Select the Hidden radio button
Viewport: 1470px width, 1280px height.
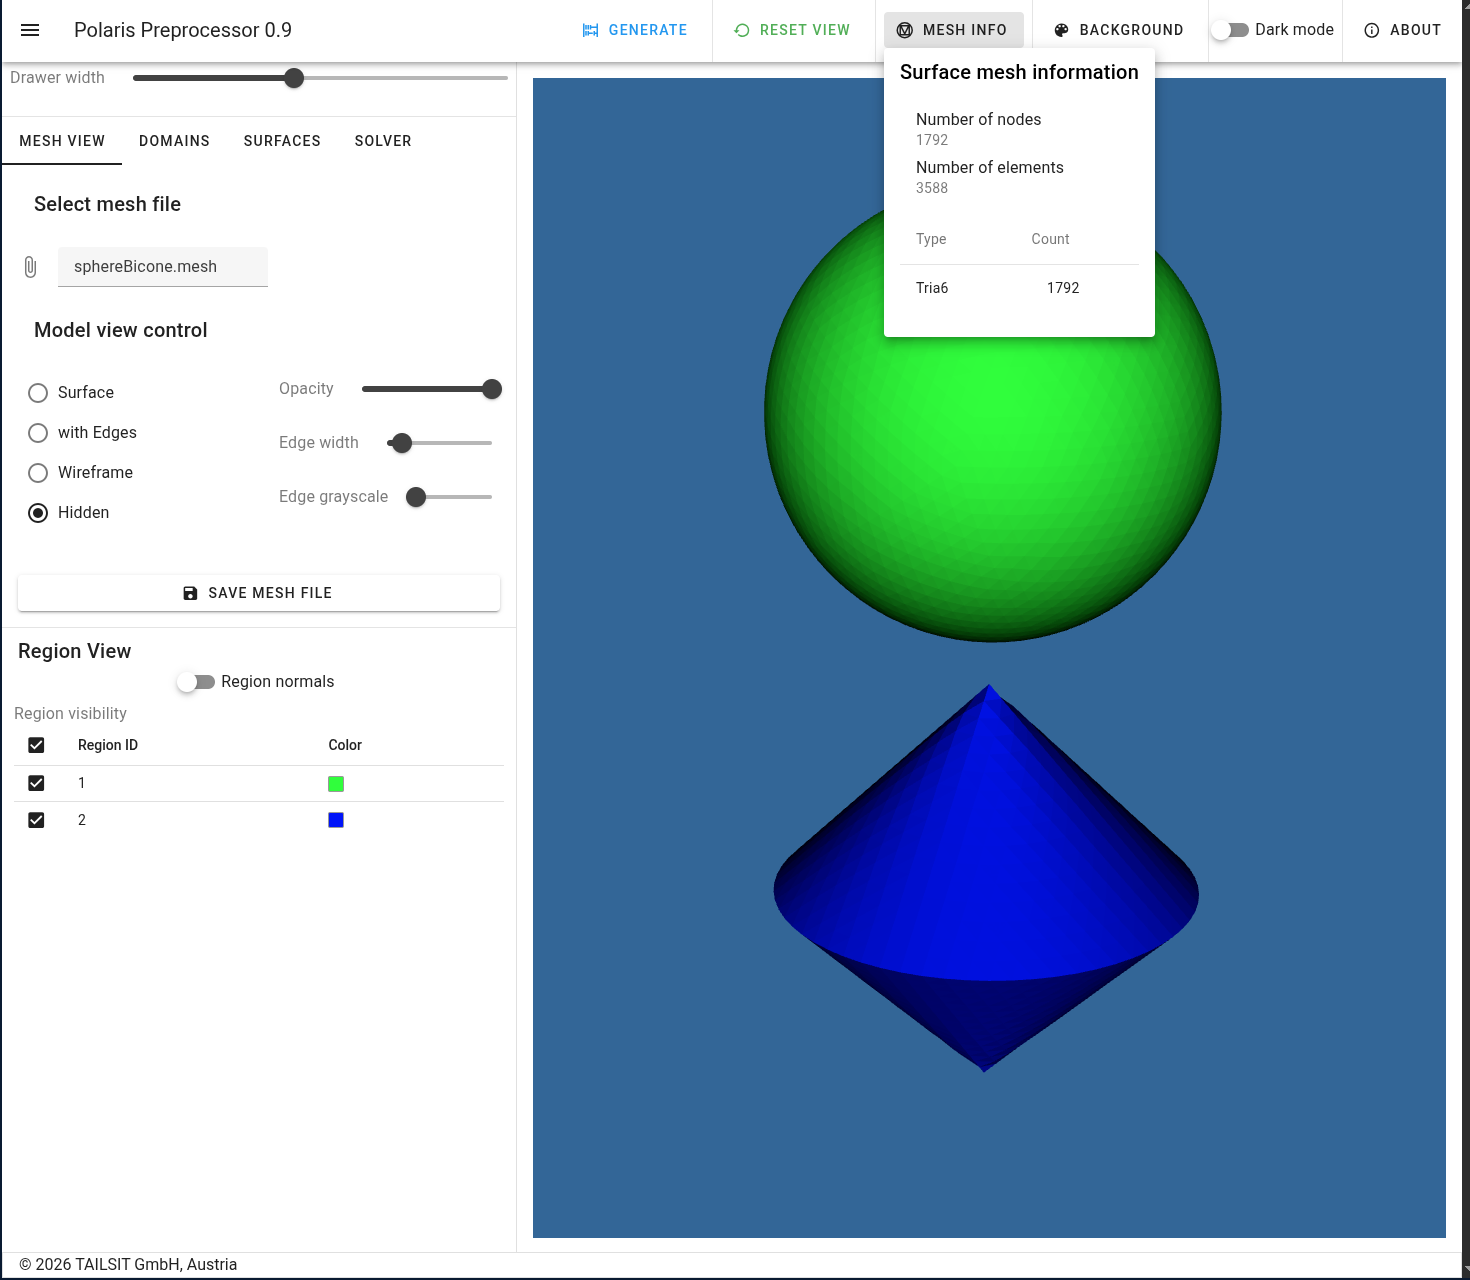pos(38,513)
